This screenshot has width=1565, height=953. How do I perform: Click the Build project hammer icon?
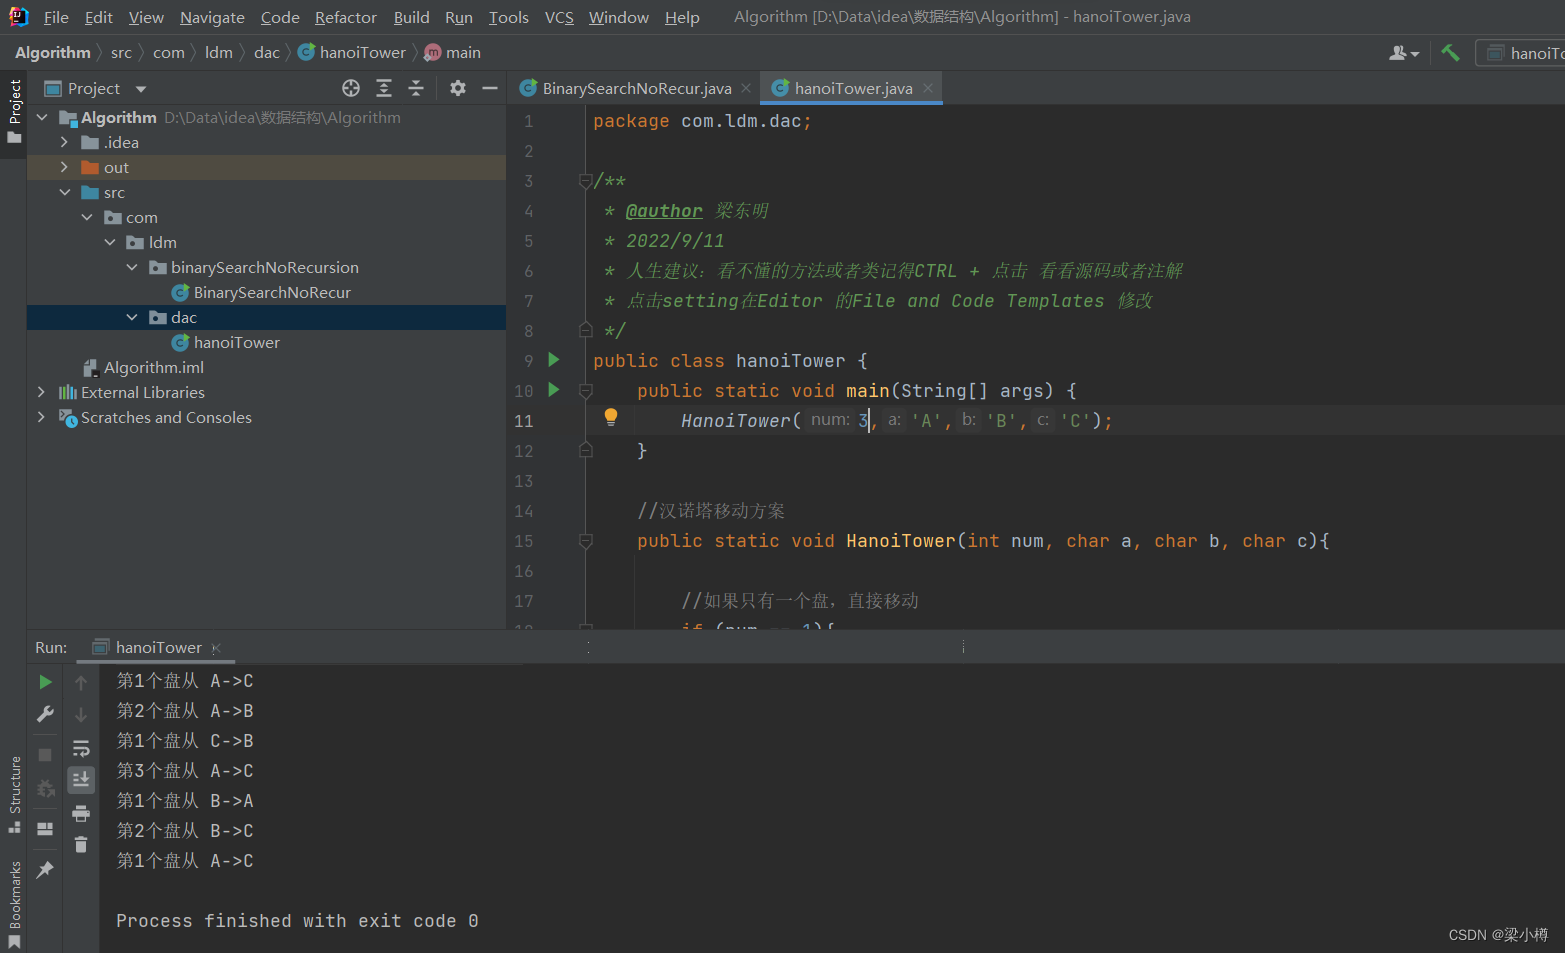tap(1450, 53)
